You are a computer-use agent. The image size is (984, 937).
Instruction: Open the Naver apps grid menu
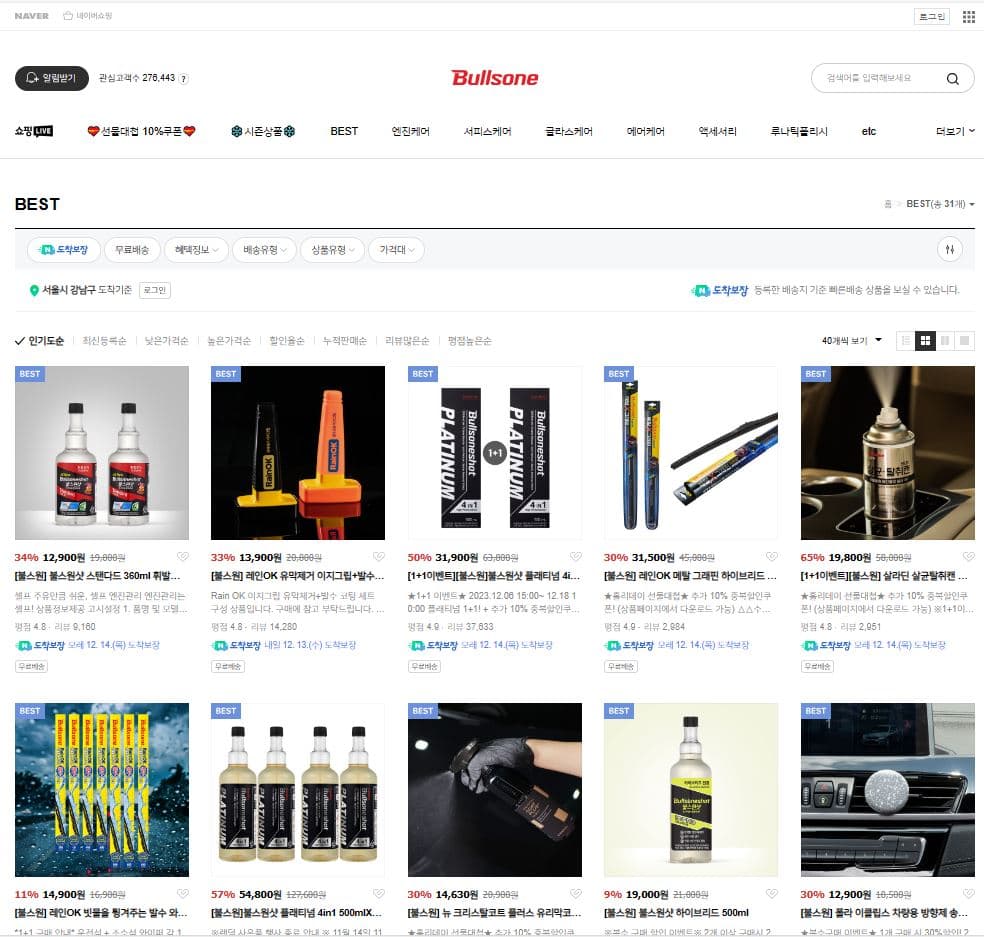click(968, 16)
